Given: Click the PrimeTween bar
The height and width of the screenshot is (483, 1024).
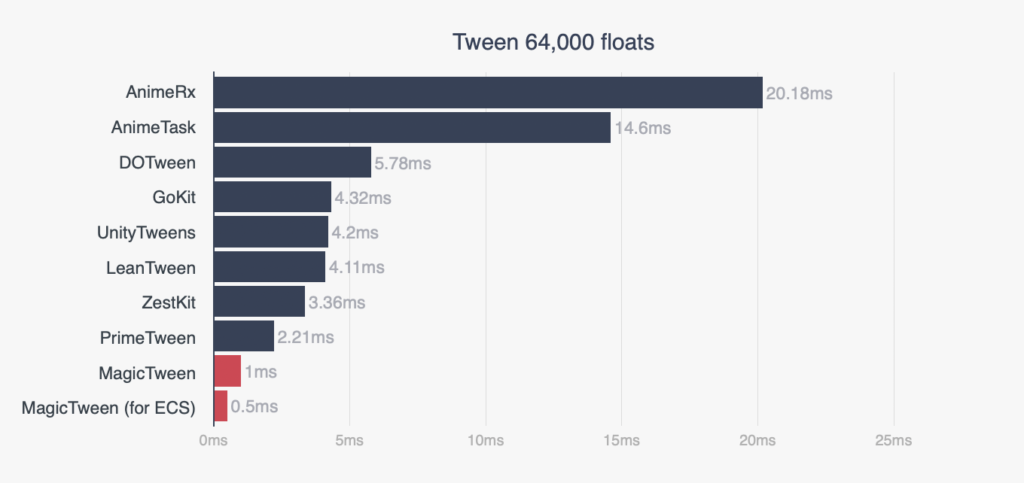Looking at the screenshot, I should click(243, 336).
